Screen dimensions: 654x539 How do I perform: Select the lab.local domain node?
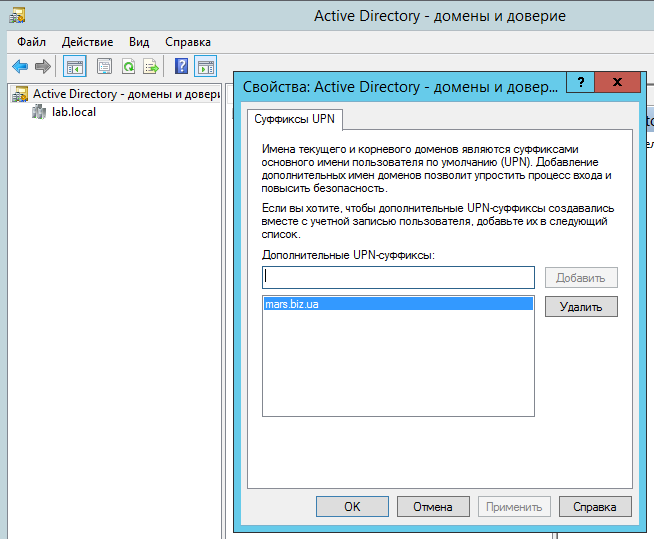point(73,112)
